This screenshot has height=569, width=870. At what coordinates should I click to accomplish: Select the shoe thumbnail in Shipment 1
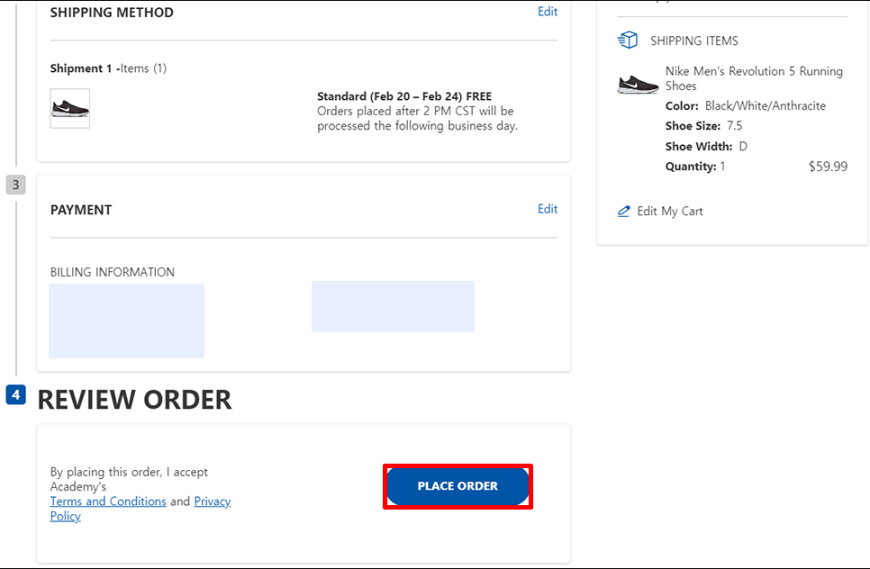[x=70, y=108]
